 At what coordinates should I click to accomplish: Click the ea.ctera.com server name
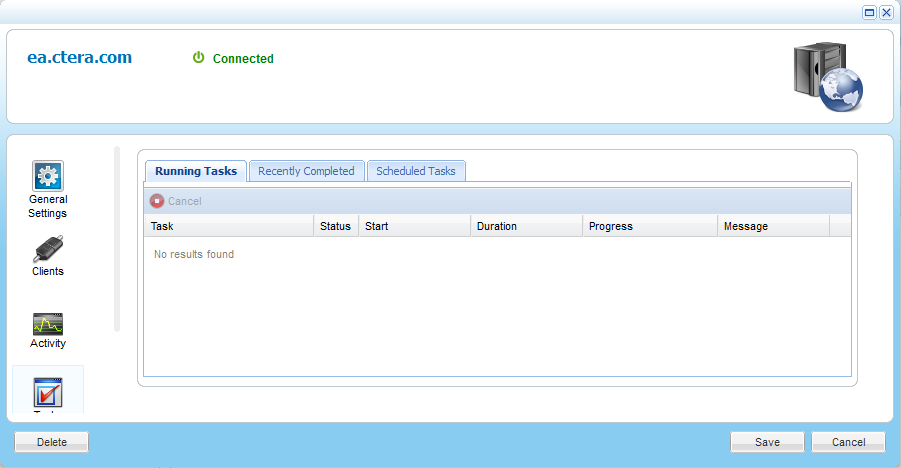click(x=79, y=57)
